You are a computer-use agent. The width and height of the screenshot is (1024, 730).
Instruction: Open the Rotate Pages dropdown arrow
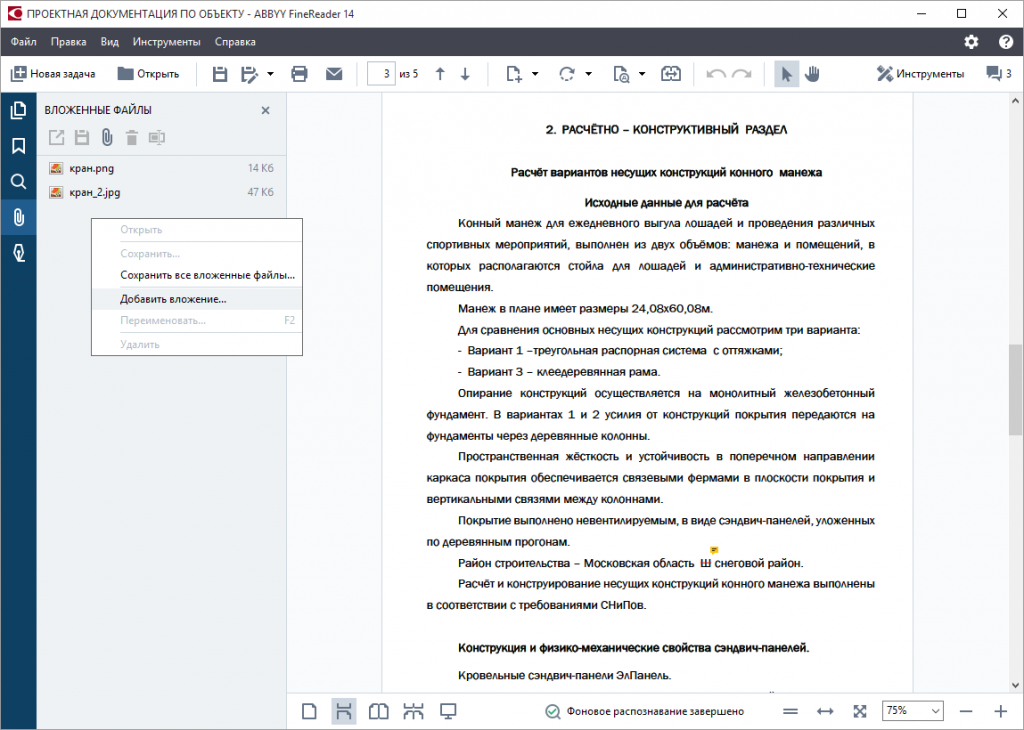588,74
